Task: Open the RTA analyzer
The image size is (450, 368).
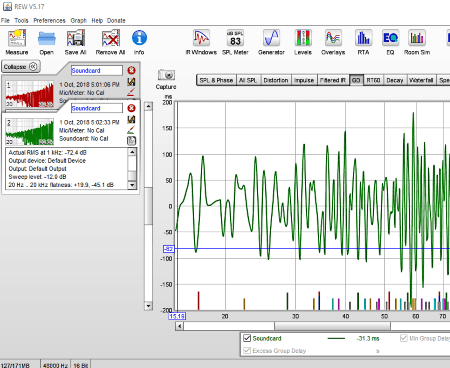Action: click(x=363, y=38)
